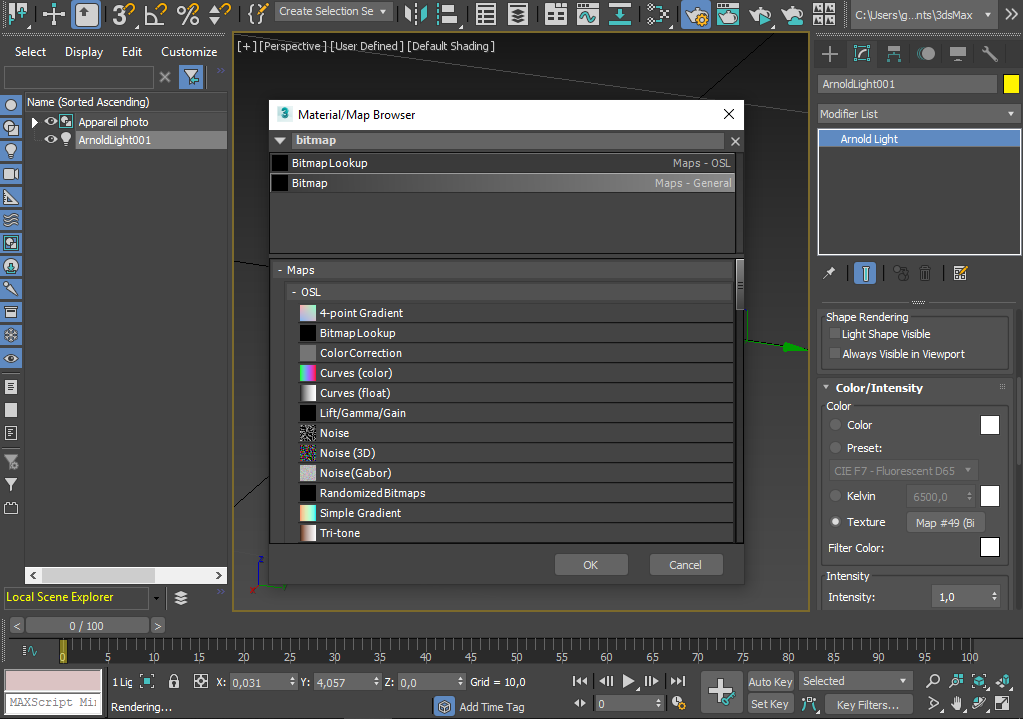1023x719 pixels.
Task: Toggle the 3D Snaps tool
Action: pyautogui.click(x=123, y=14)
